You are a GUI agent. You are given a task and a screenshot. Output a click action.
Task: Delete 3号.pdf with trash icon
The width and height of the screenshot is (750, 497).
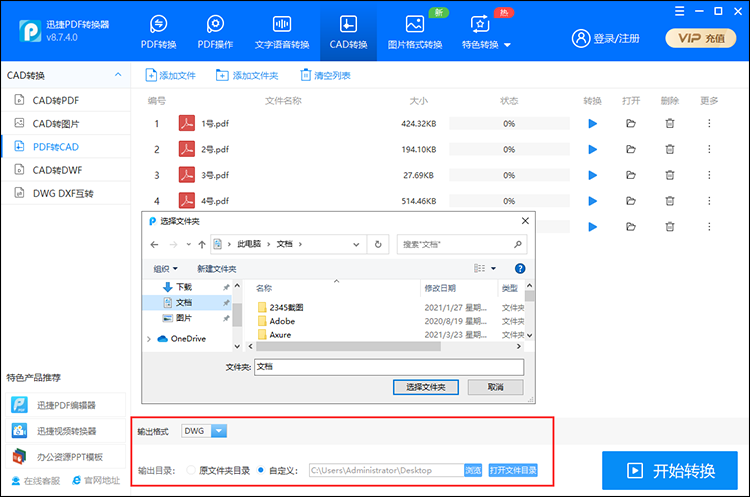(x=670, y=175)
